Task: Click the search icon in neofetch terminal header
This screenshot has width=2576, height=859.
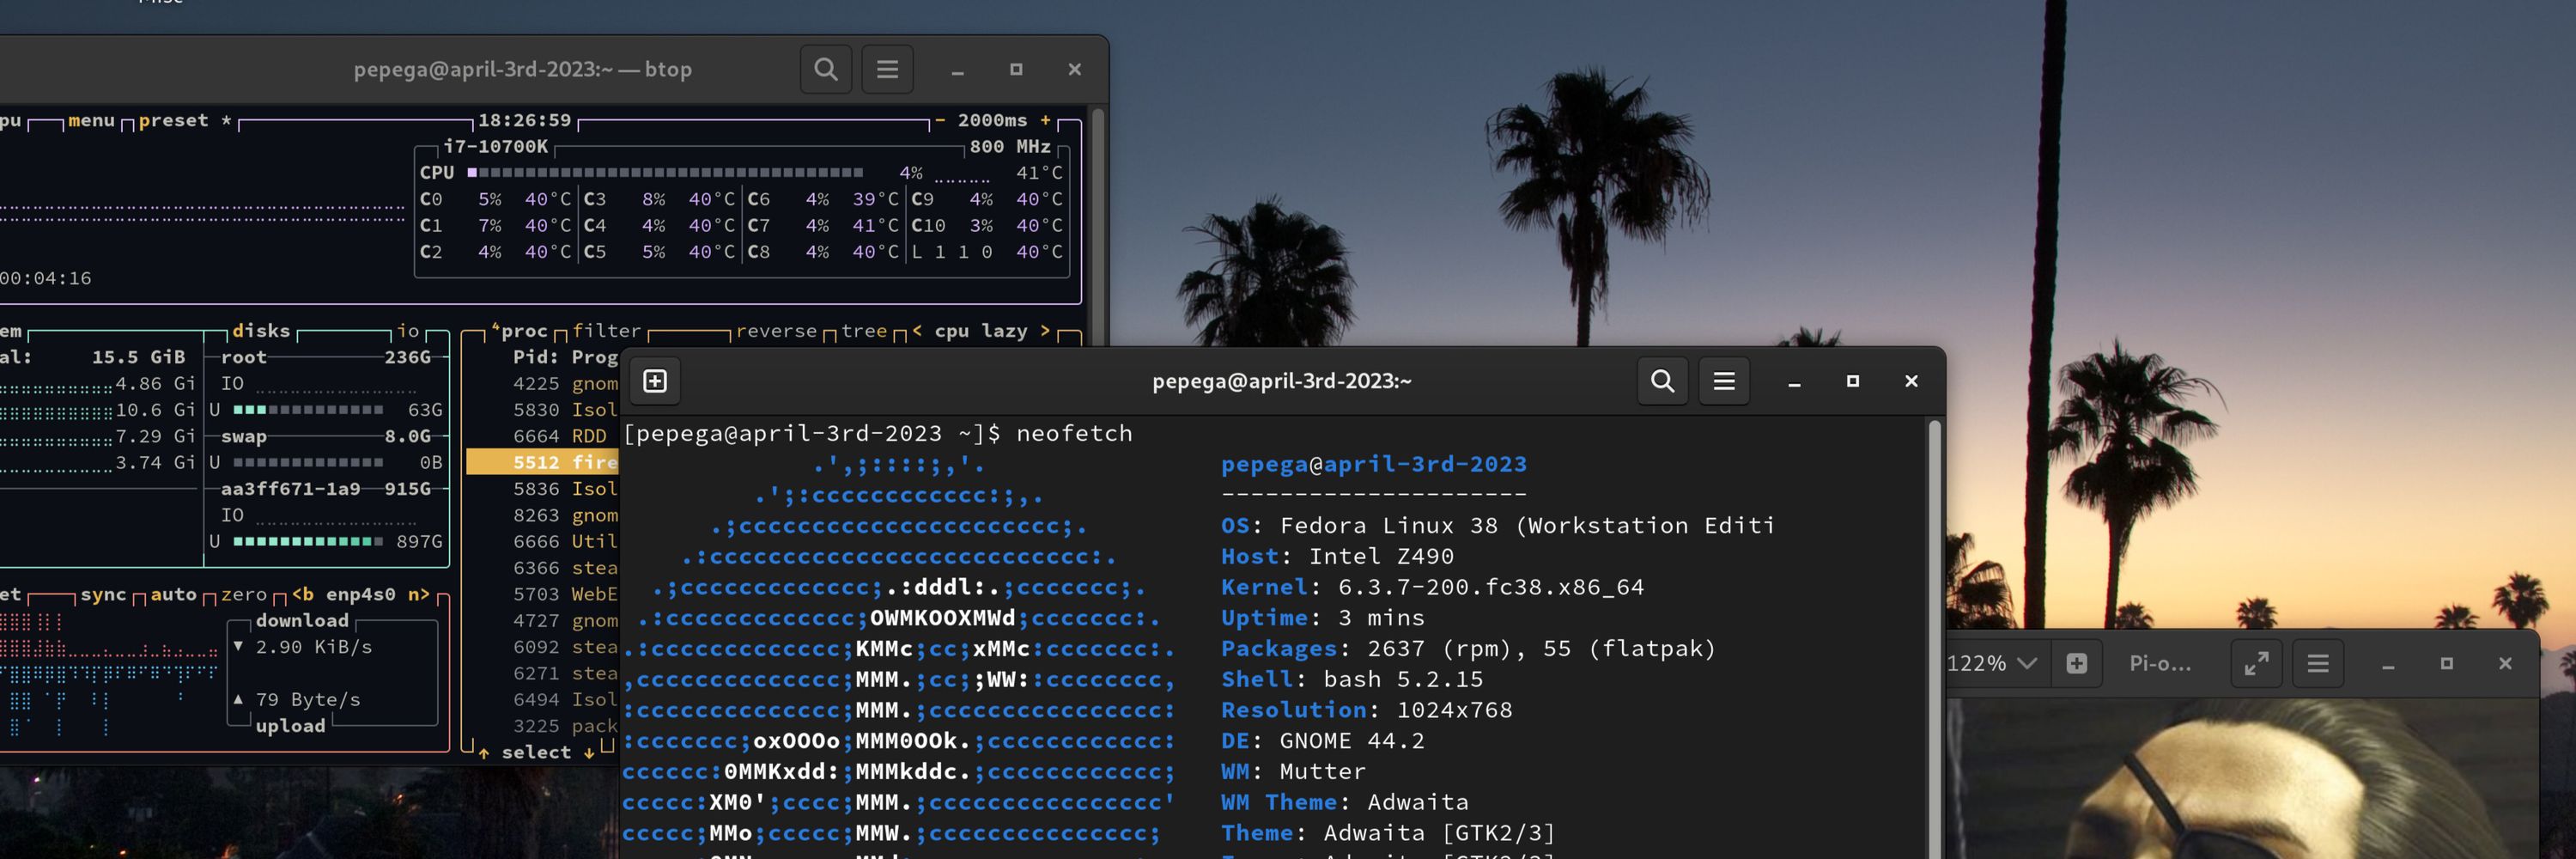Action: point(1662,381)
